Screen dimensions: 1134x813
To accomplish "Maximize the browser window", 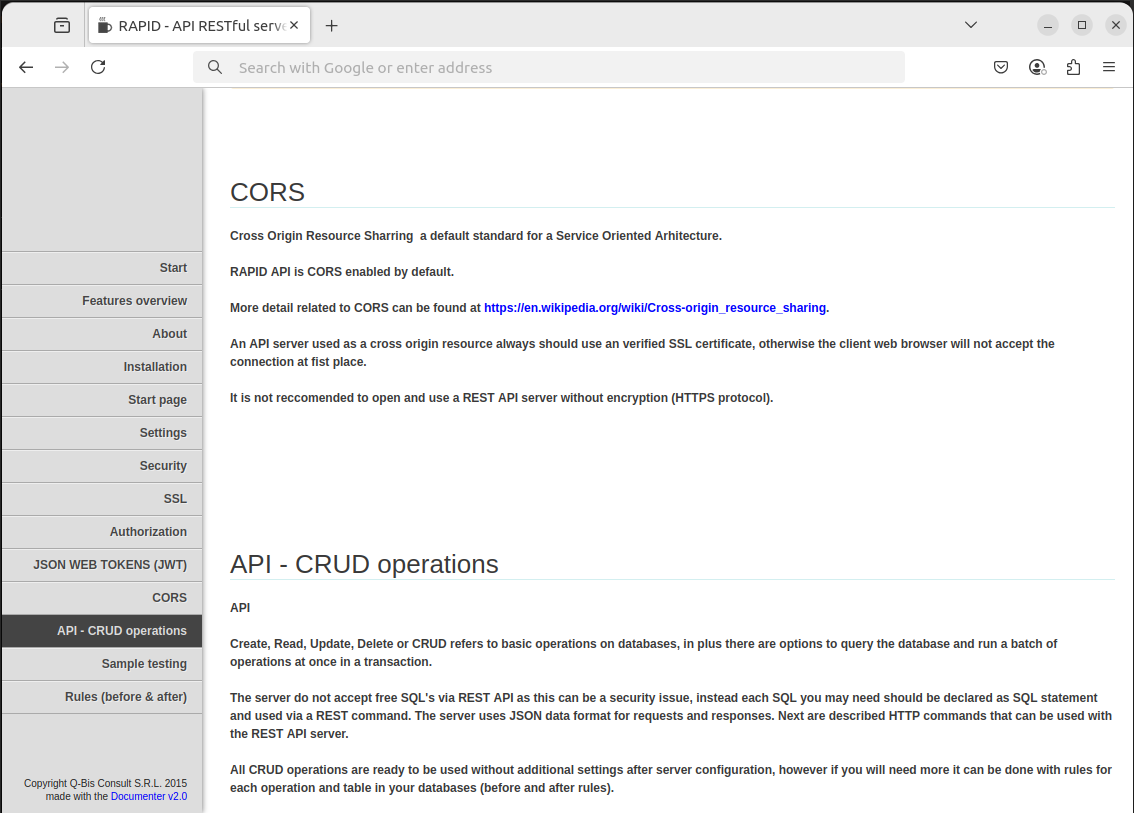I will click(1082, 25).
